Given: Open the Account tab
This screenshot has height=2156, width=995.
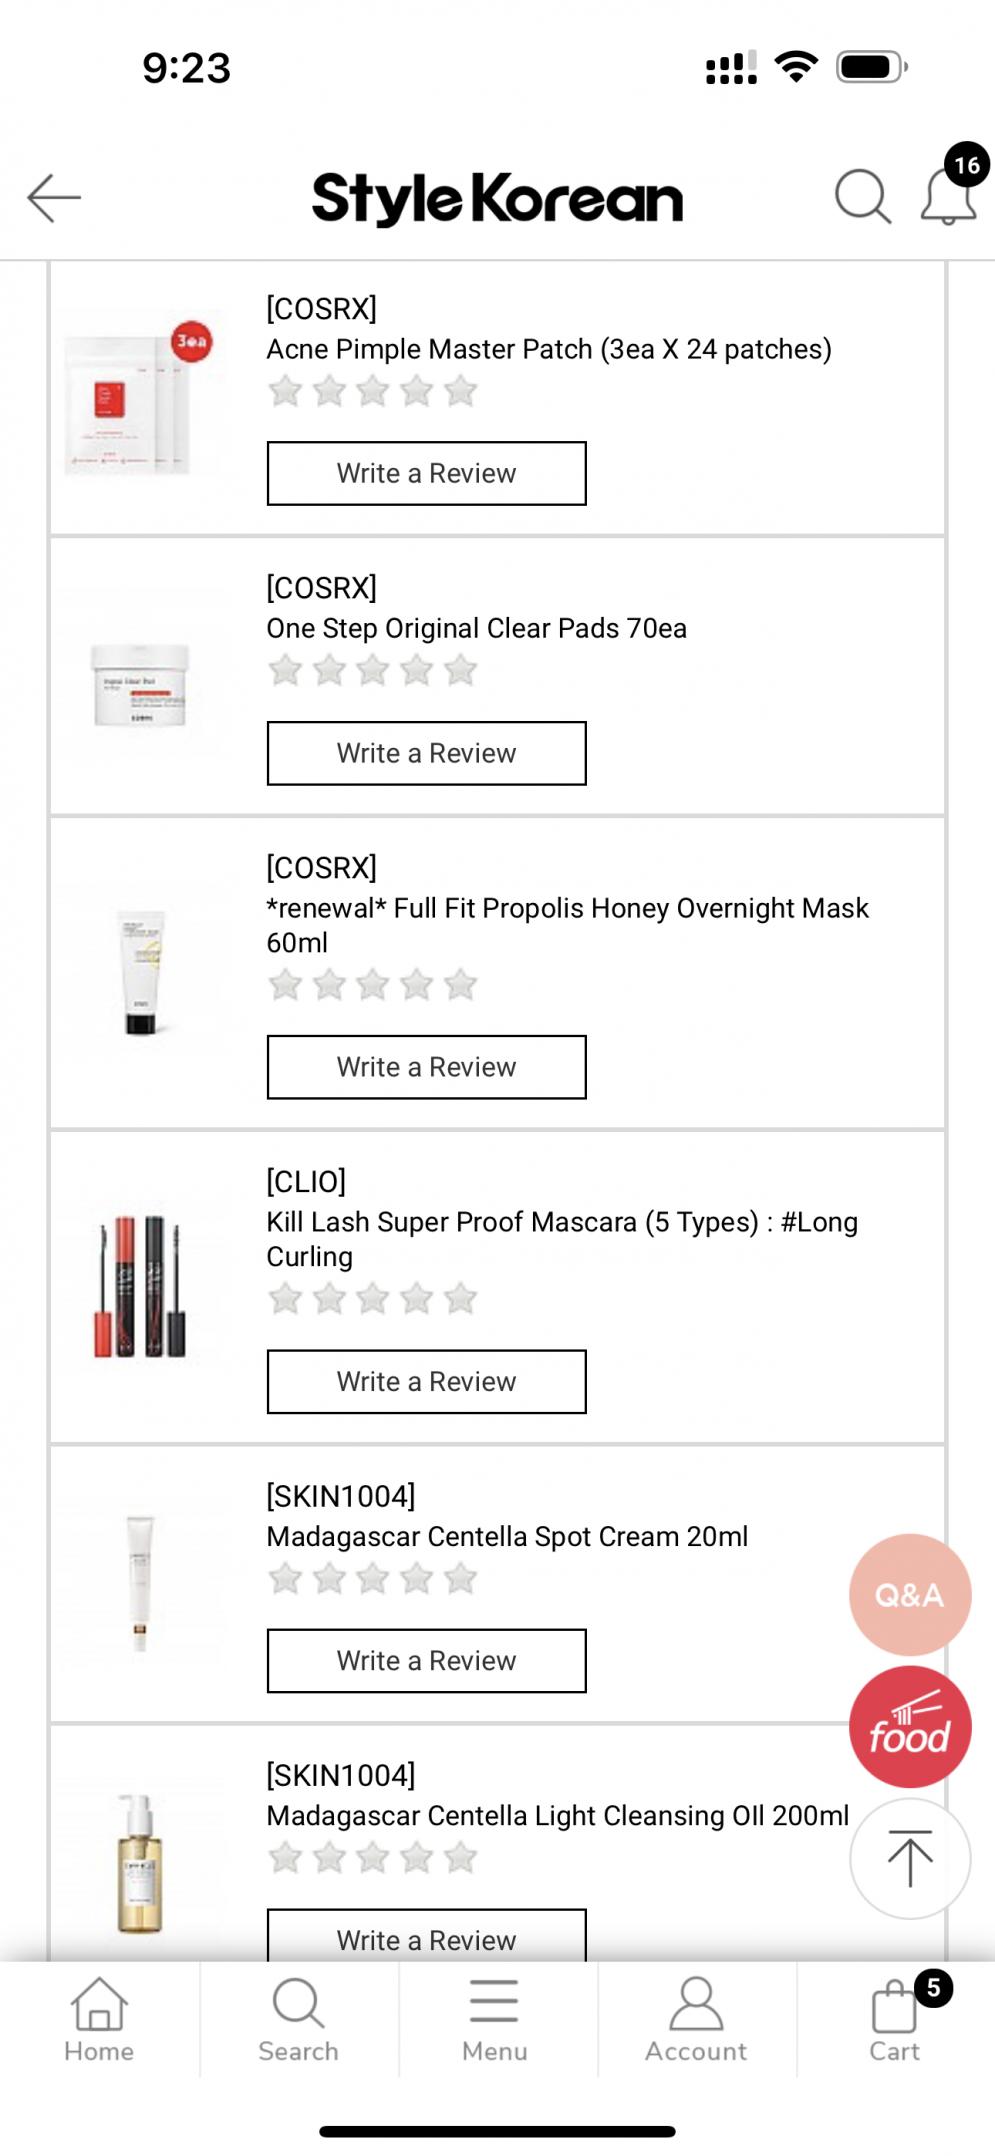Looking at the screenshot, I should tap(696, 2018).
